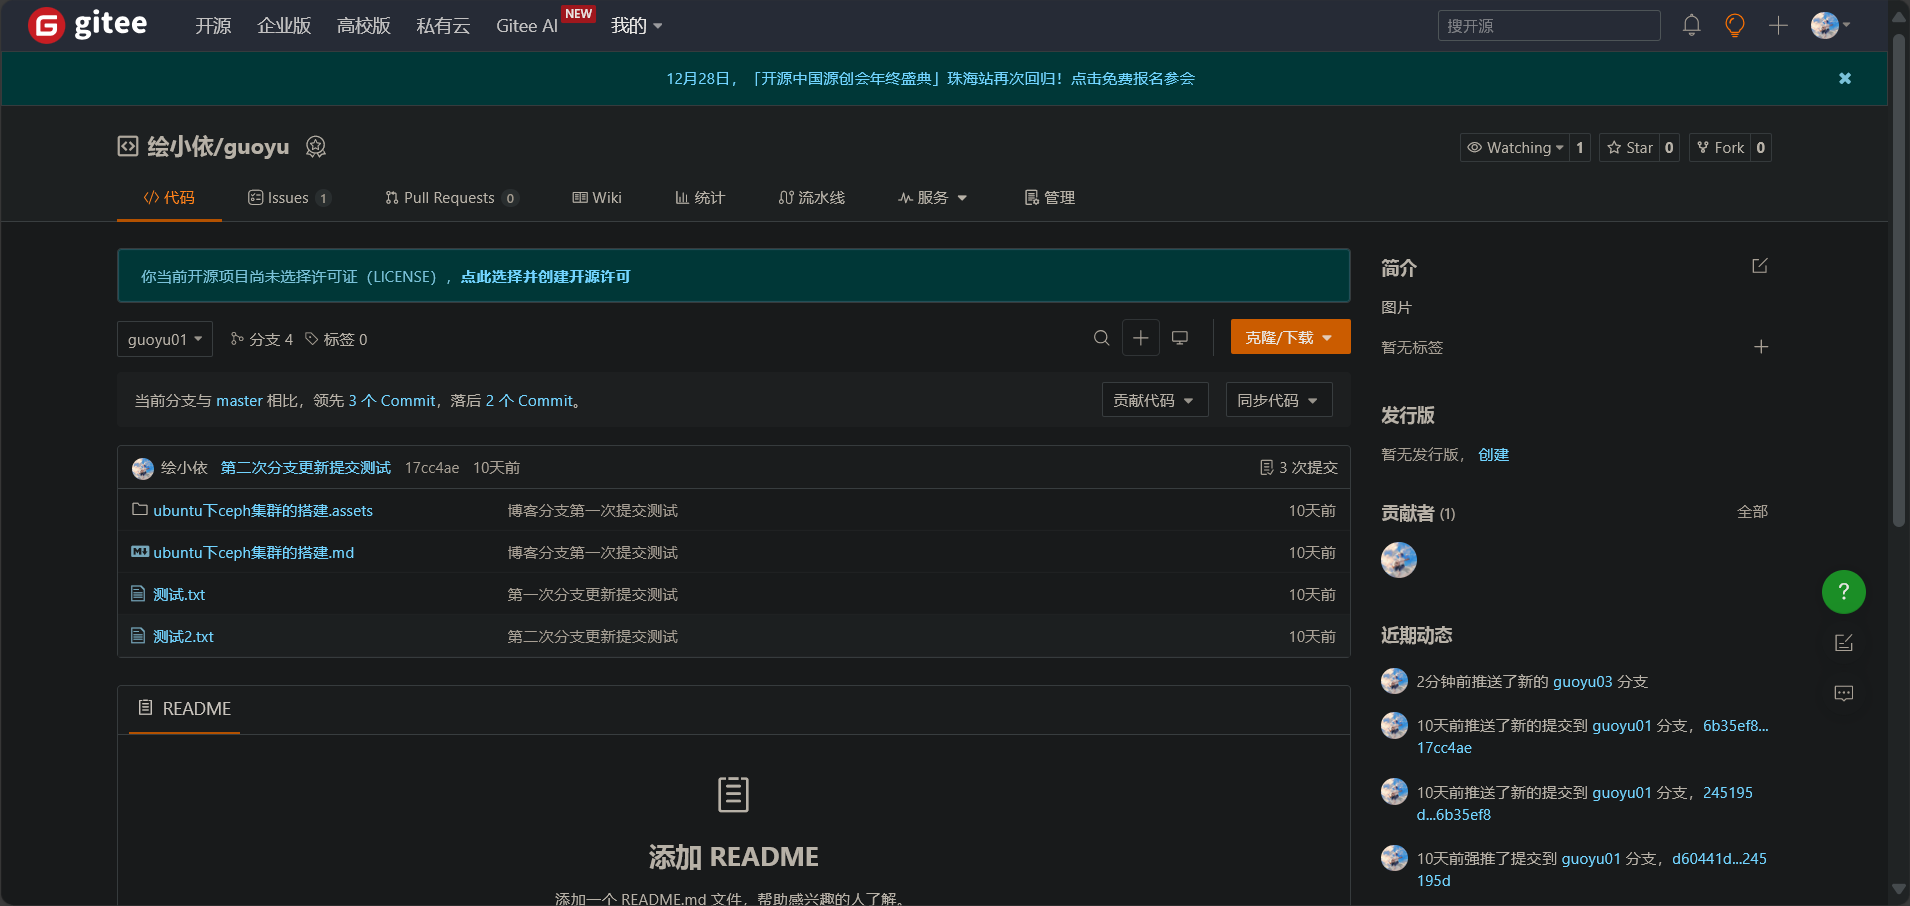Open the 我的 menu in the top nav
This screenshot has width=1910, height=906.
(x=637, y=26)
